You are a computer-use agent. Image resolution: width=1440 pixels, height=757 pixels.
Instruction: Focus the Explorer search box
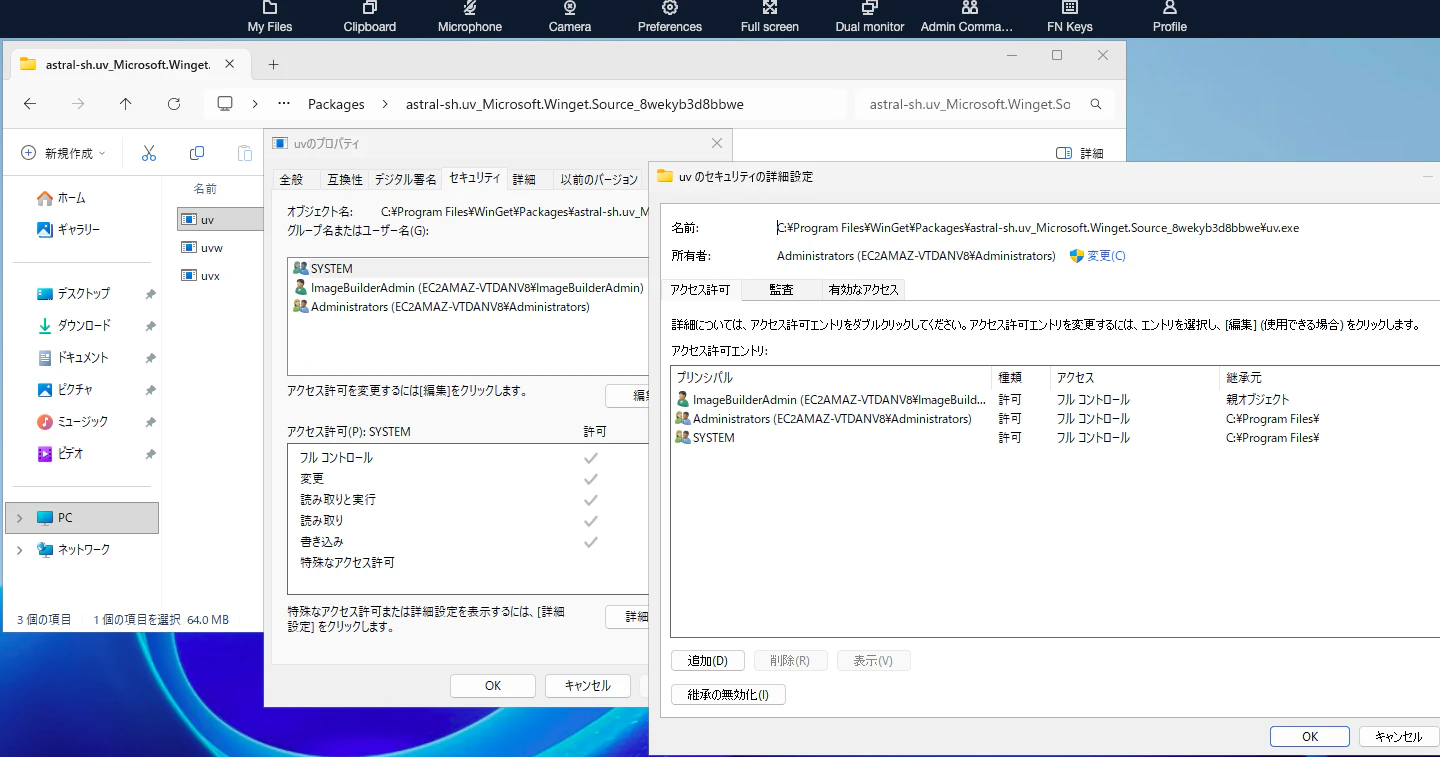pyautogui.click(x=970, y=104)
